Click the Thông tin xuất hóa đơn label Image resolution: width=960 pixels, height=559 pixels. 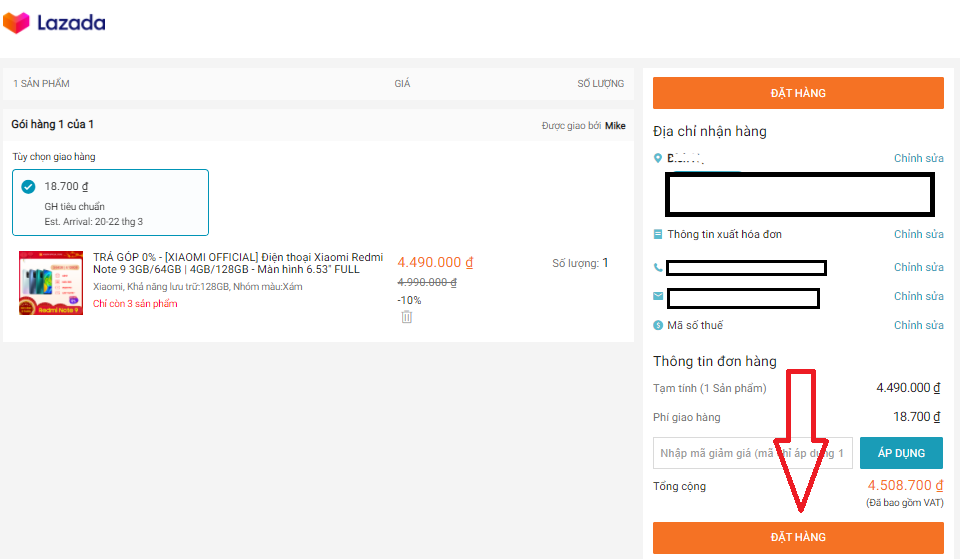point(724,234)
